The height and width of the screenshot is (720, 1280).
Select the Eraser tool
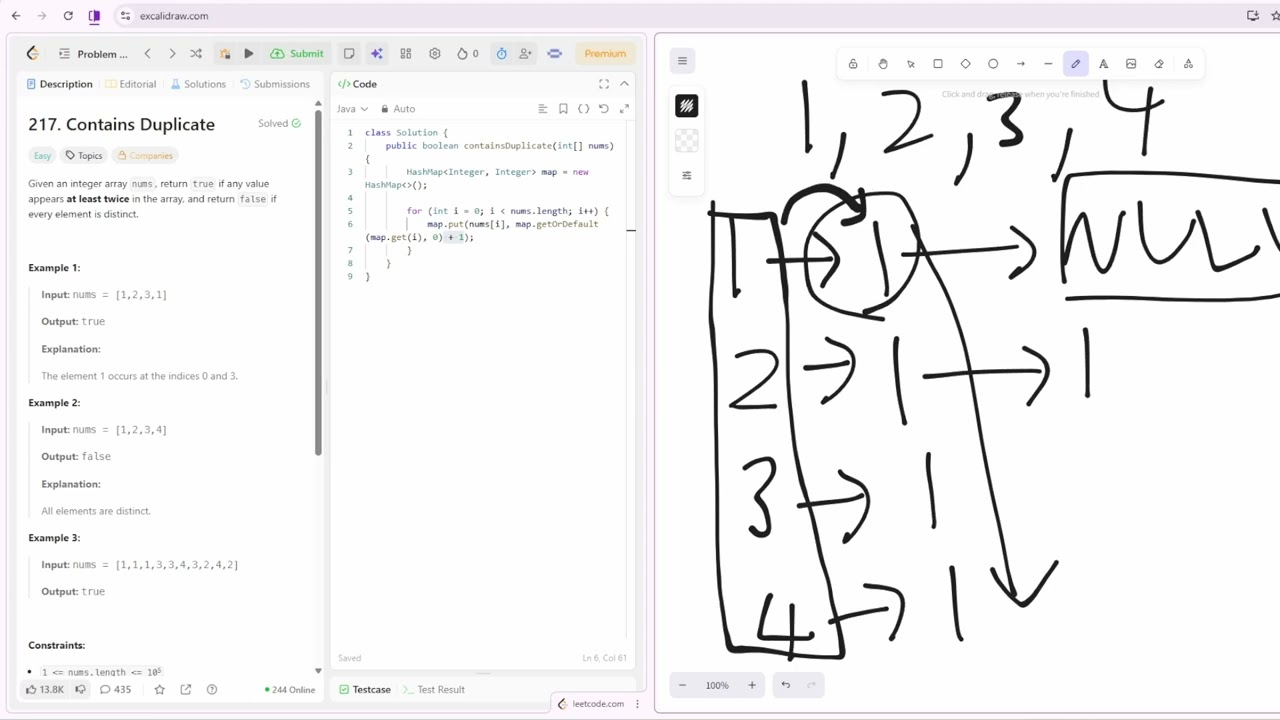click(x=1159, y=64)
